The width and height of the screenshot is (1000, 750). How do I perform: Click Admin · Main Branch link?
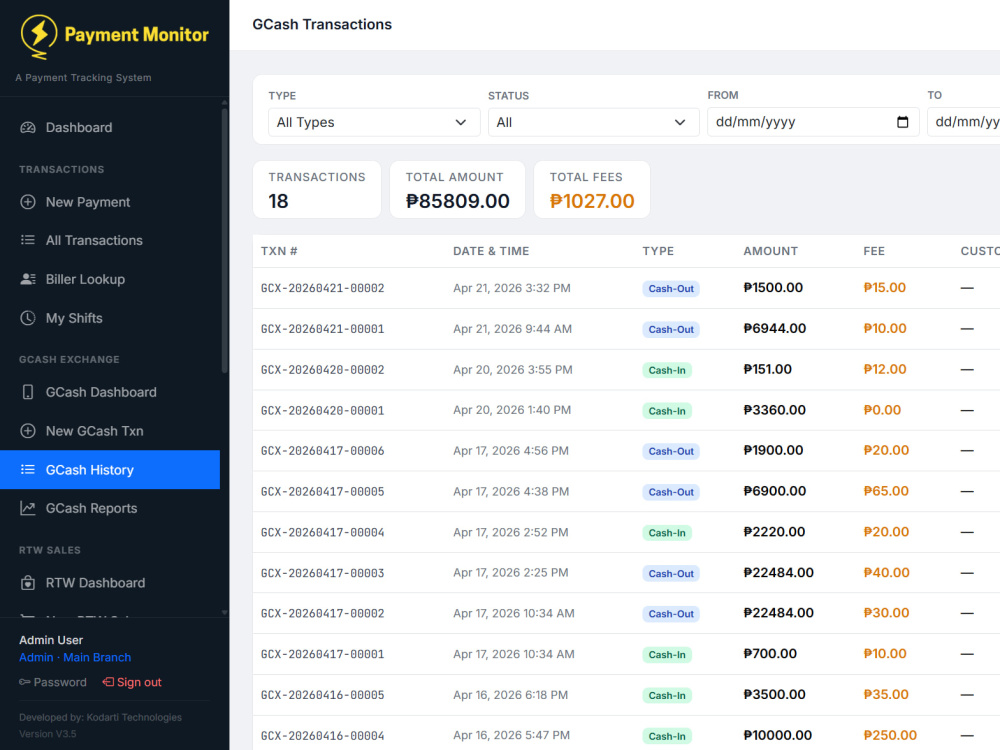pos(75,658)
